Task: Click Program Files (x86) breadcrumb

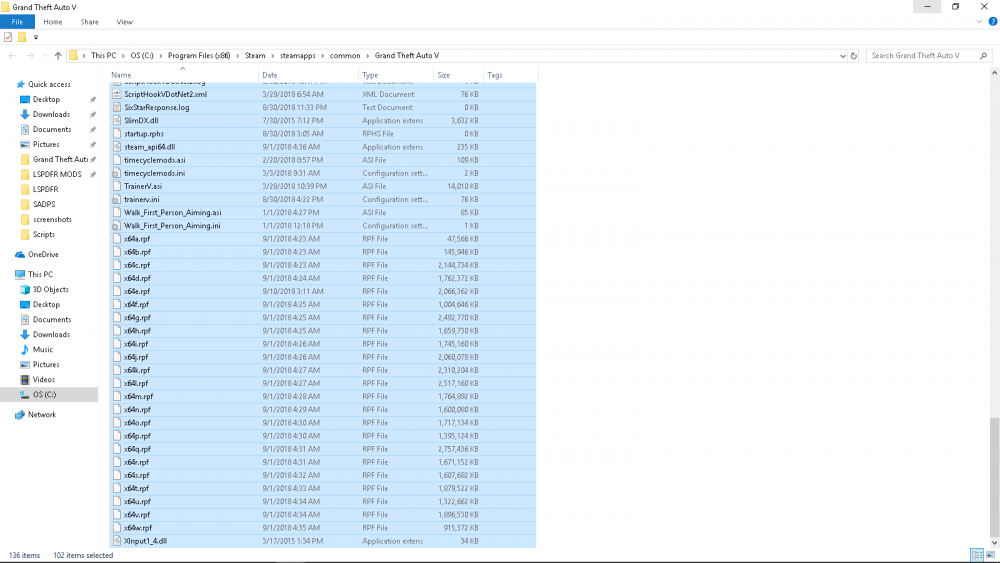Action: (199, 55)
